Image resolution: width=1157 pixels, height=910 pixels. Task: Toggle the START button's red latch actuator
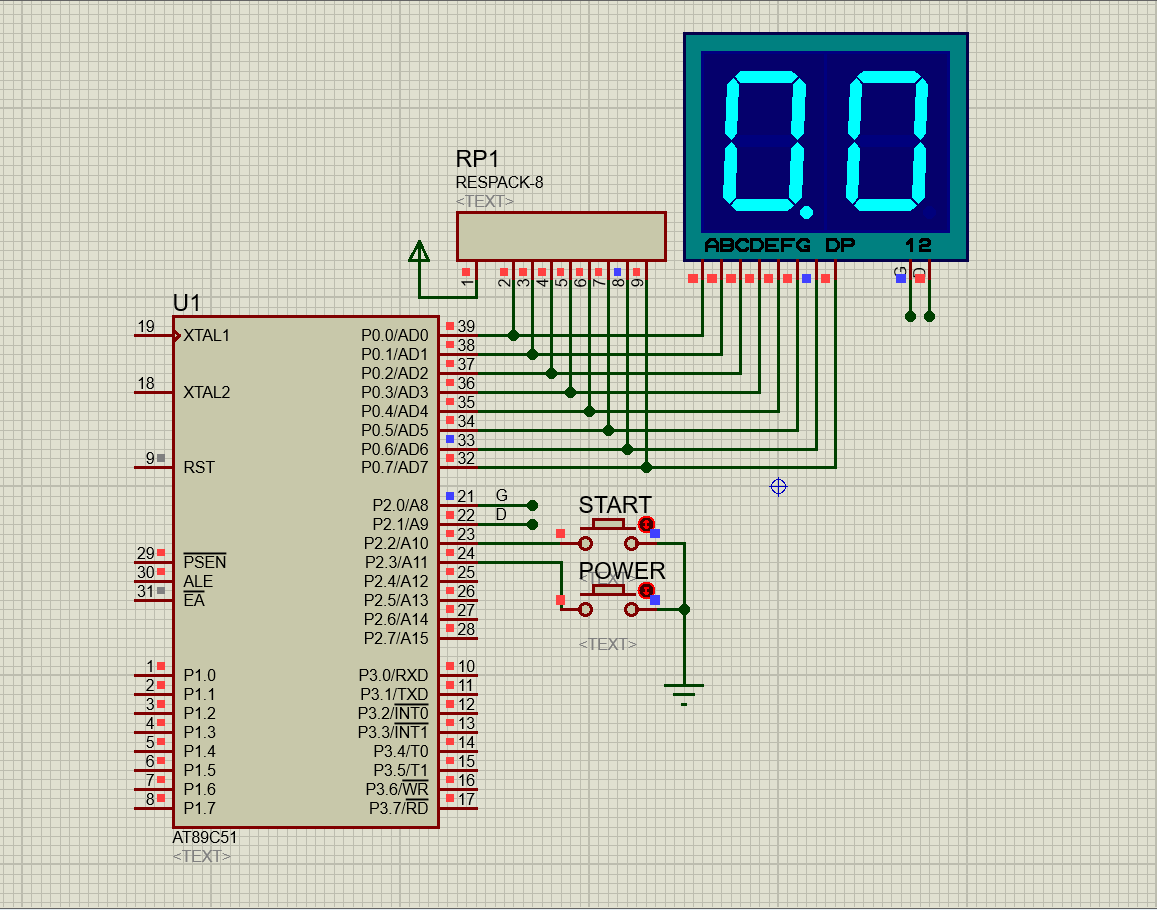(646, 524)
